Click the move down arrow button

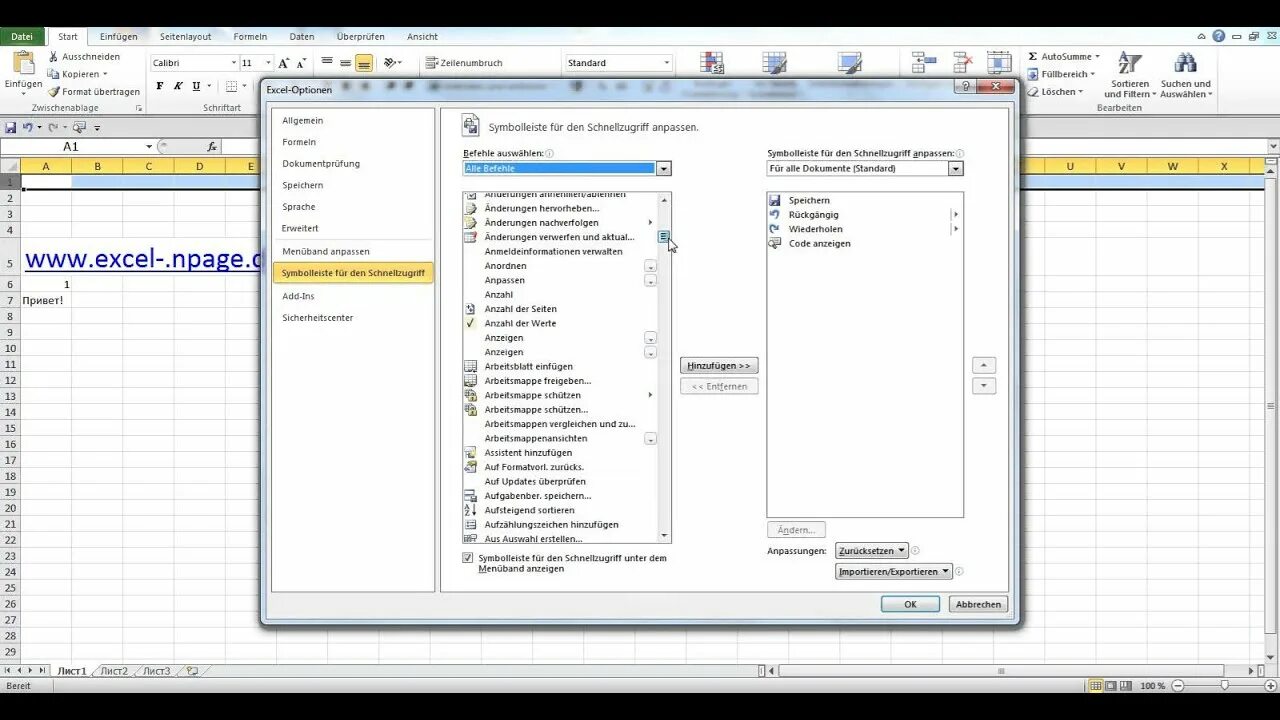984,386
